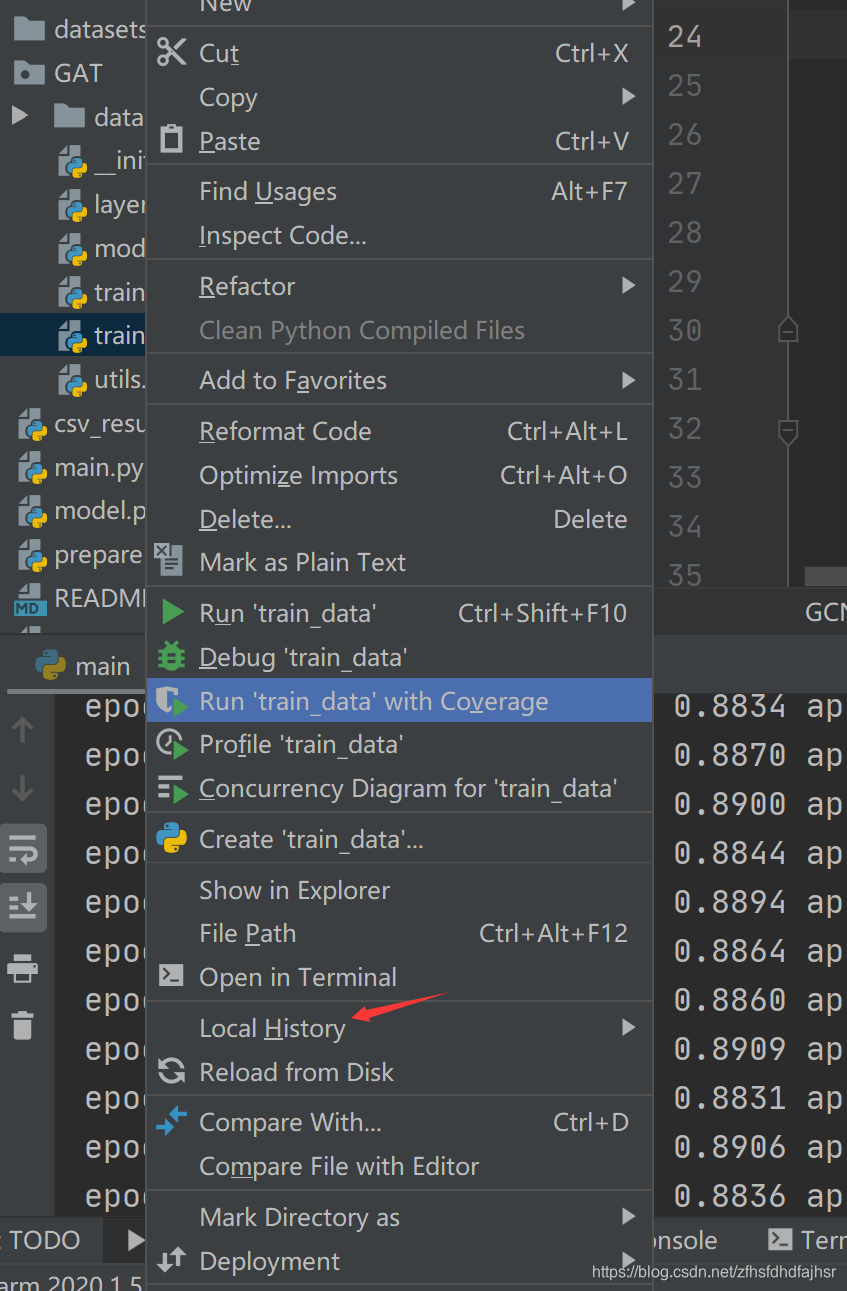Click the down arrow in run console
Image resolution: width=847 pixels, height=1291 pixels.
click(22, 790)
